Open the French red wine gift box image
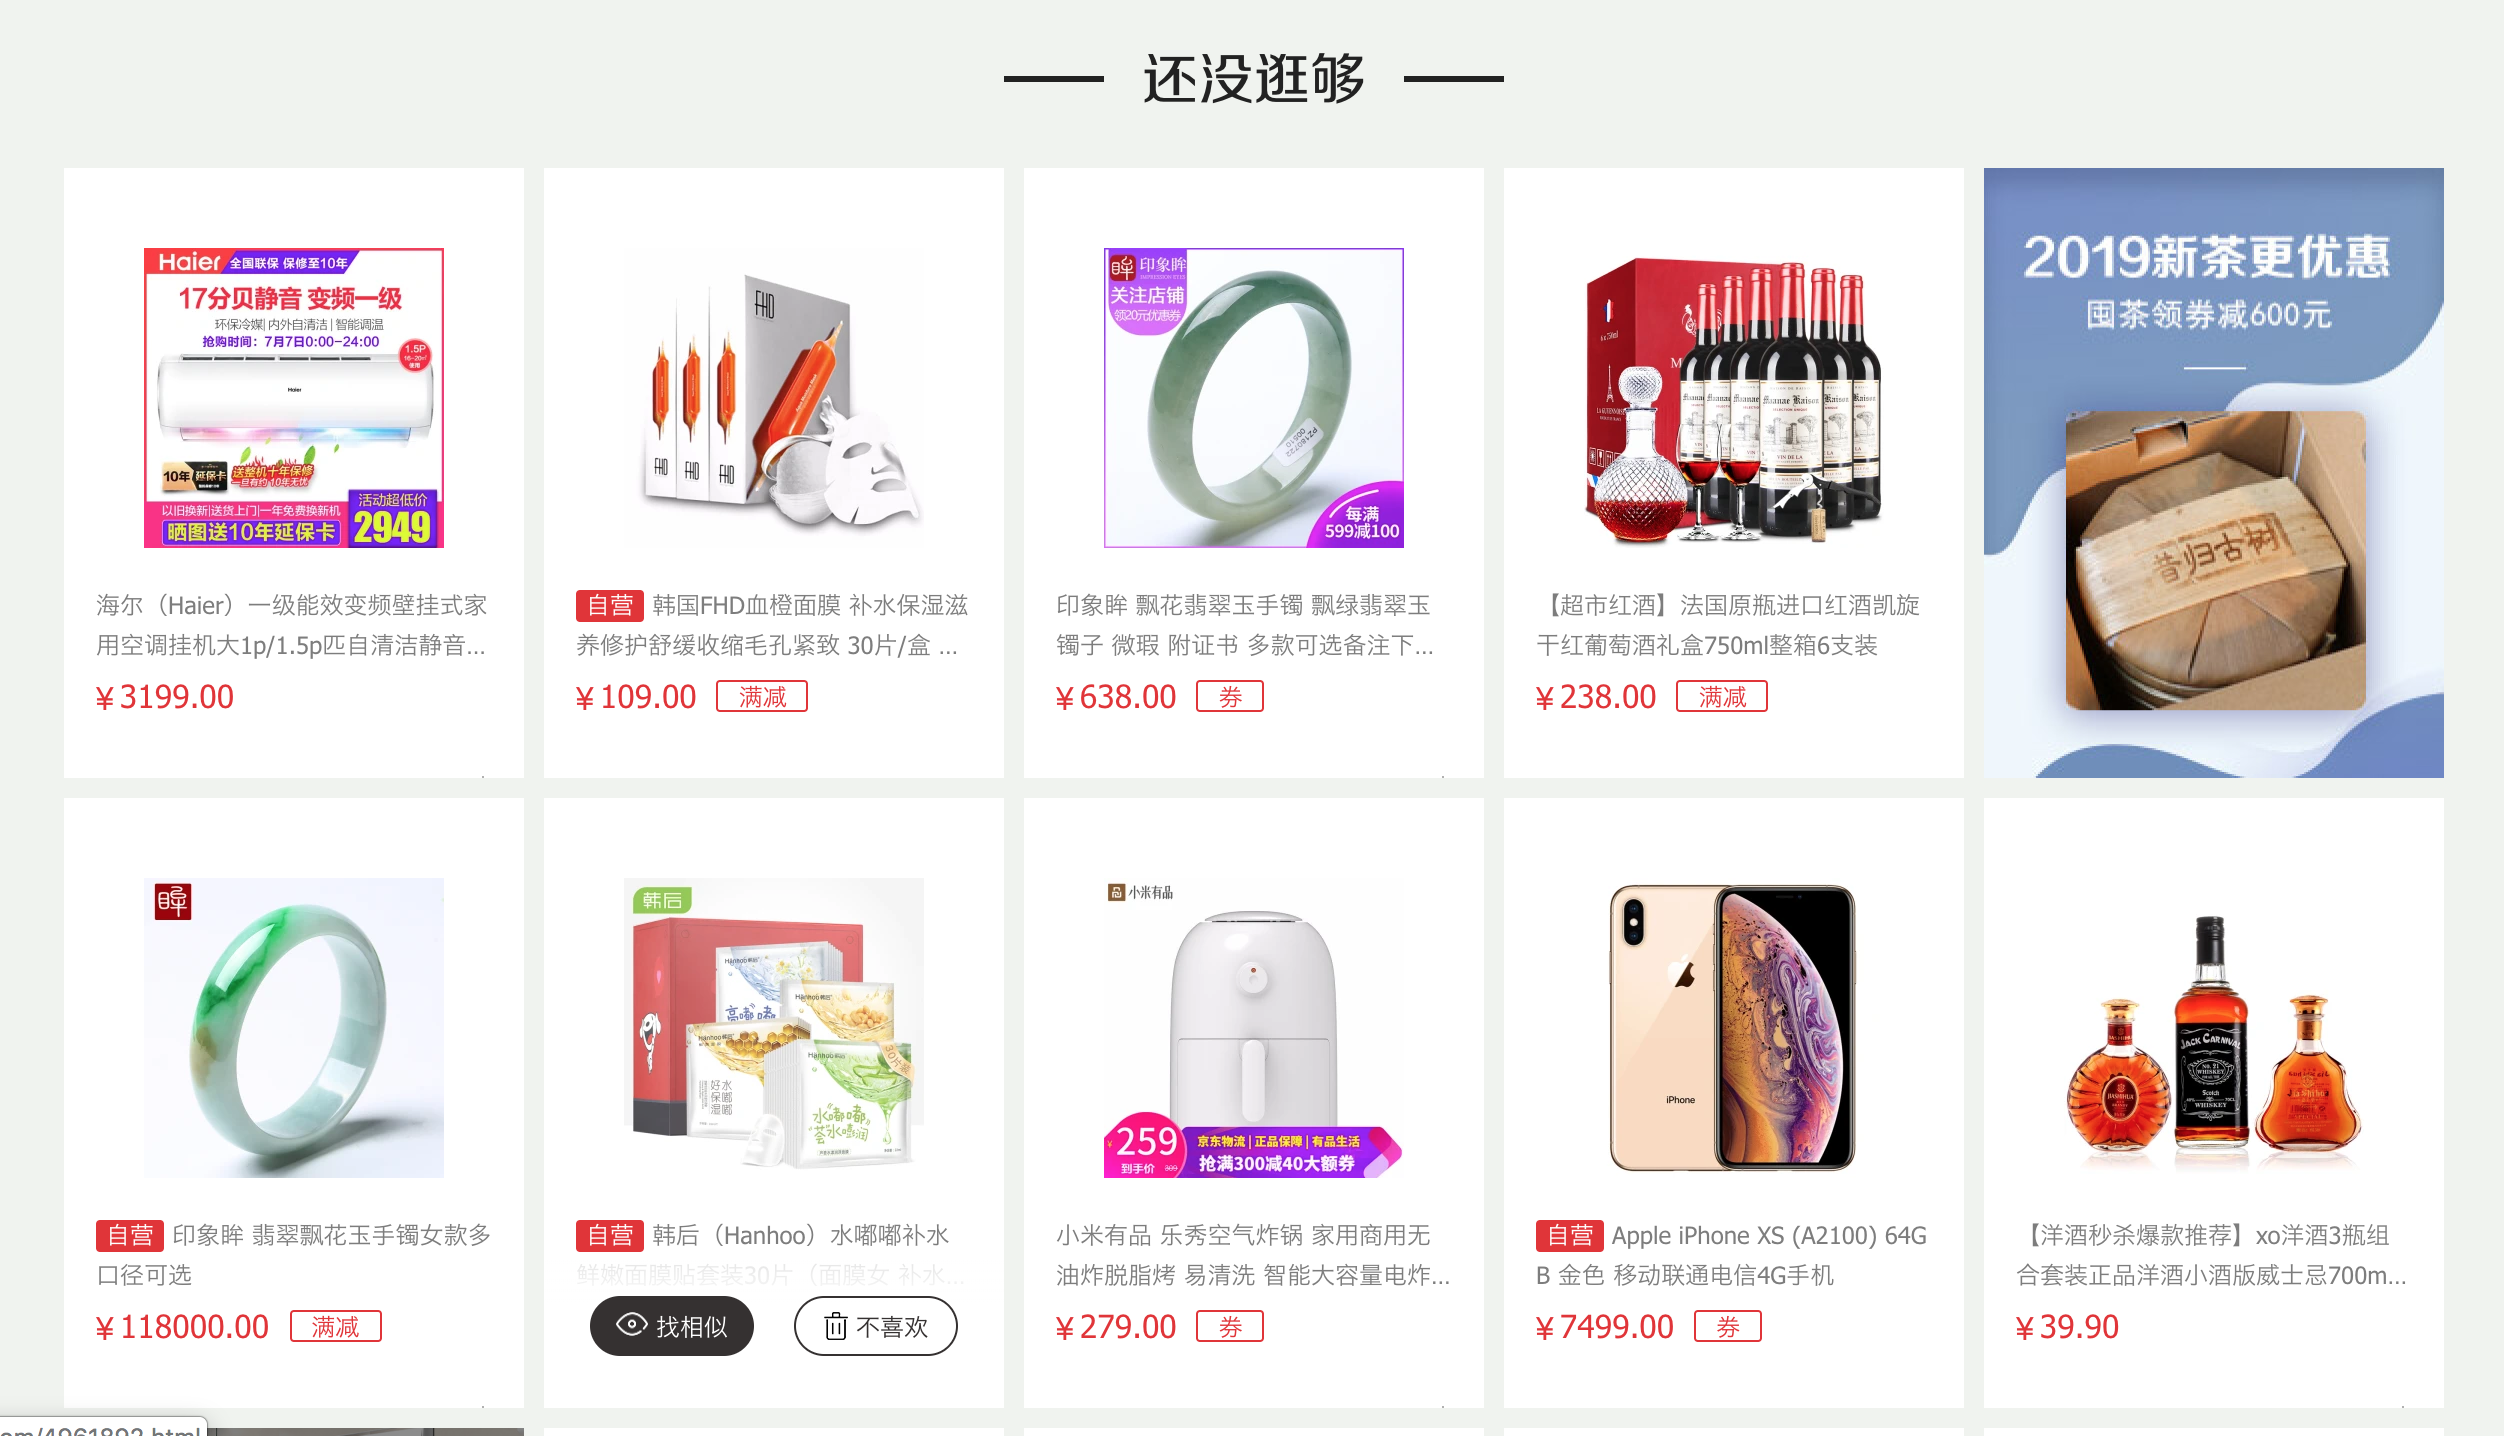This screenshot has width=2504, height=1436. coord(1734,398)
